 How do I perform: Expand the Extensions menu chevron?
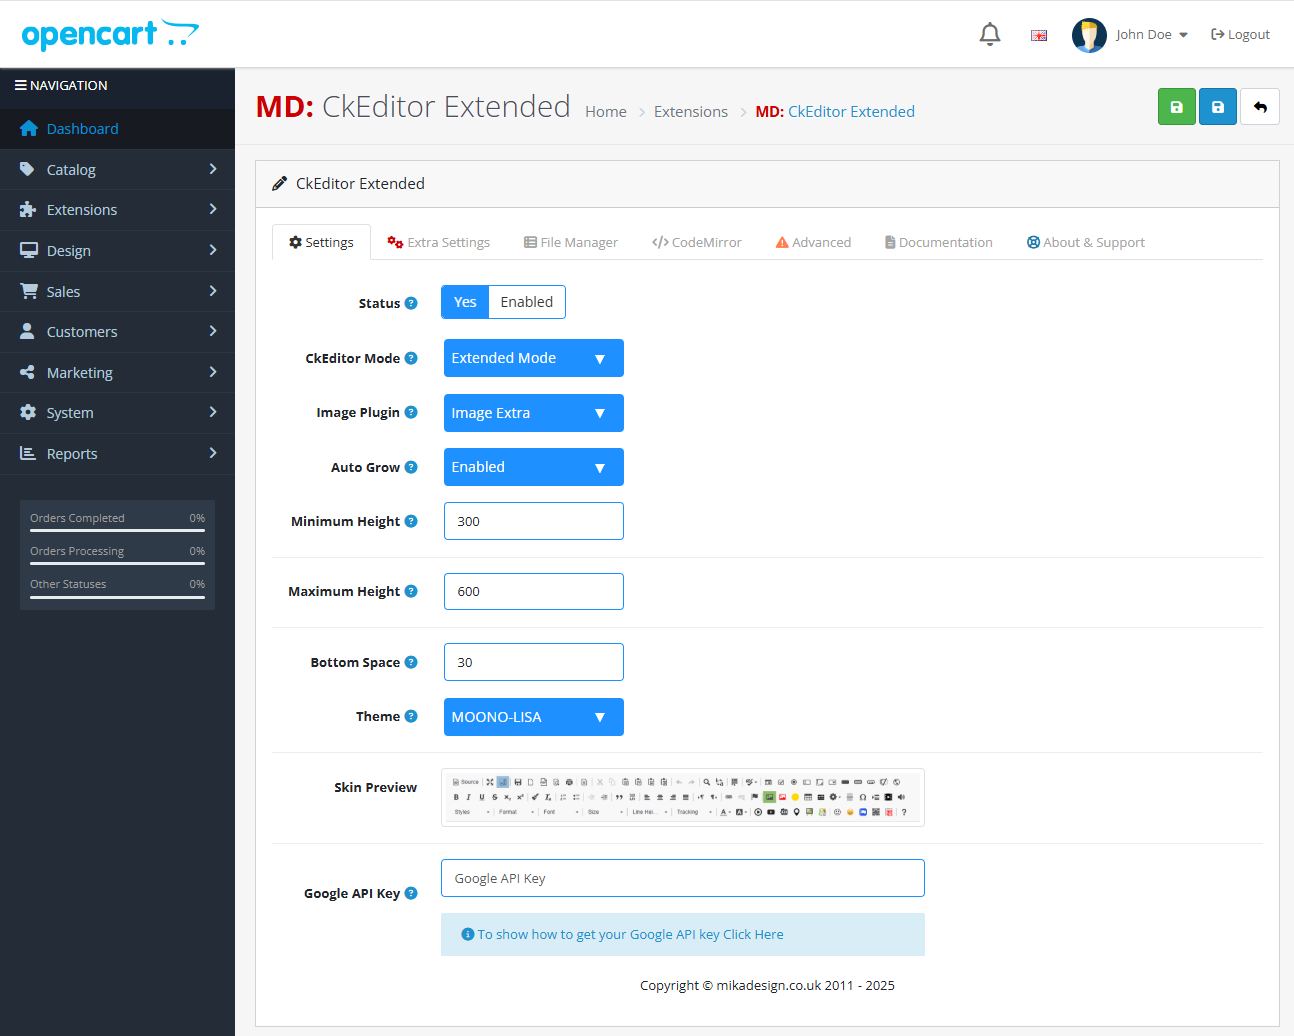213,209
